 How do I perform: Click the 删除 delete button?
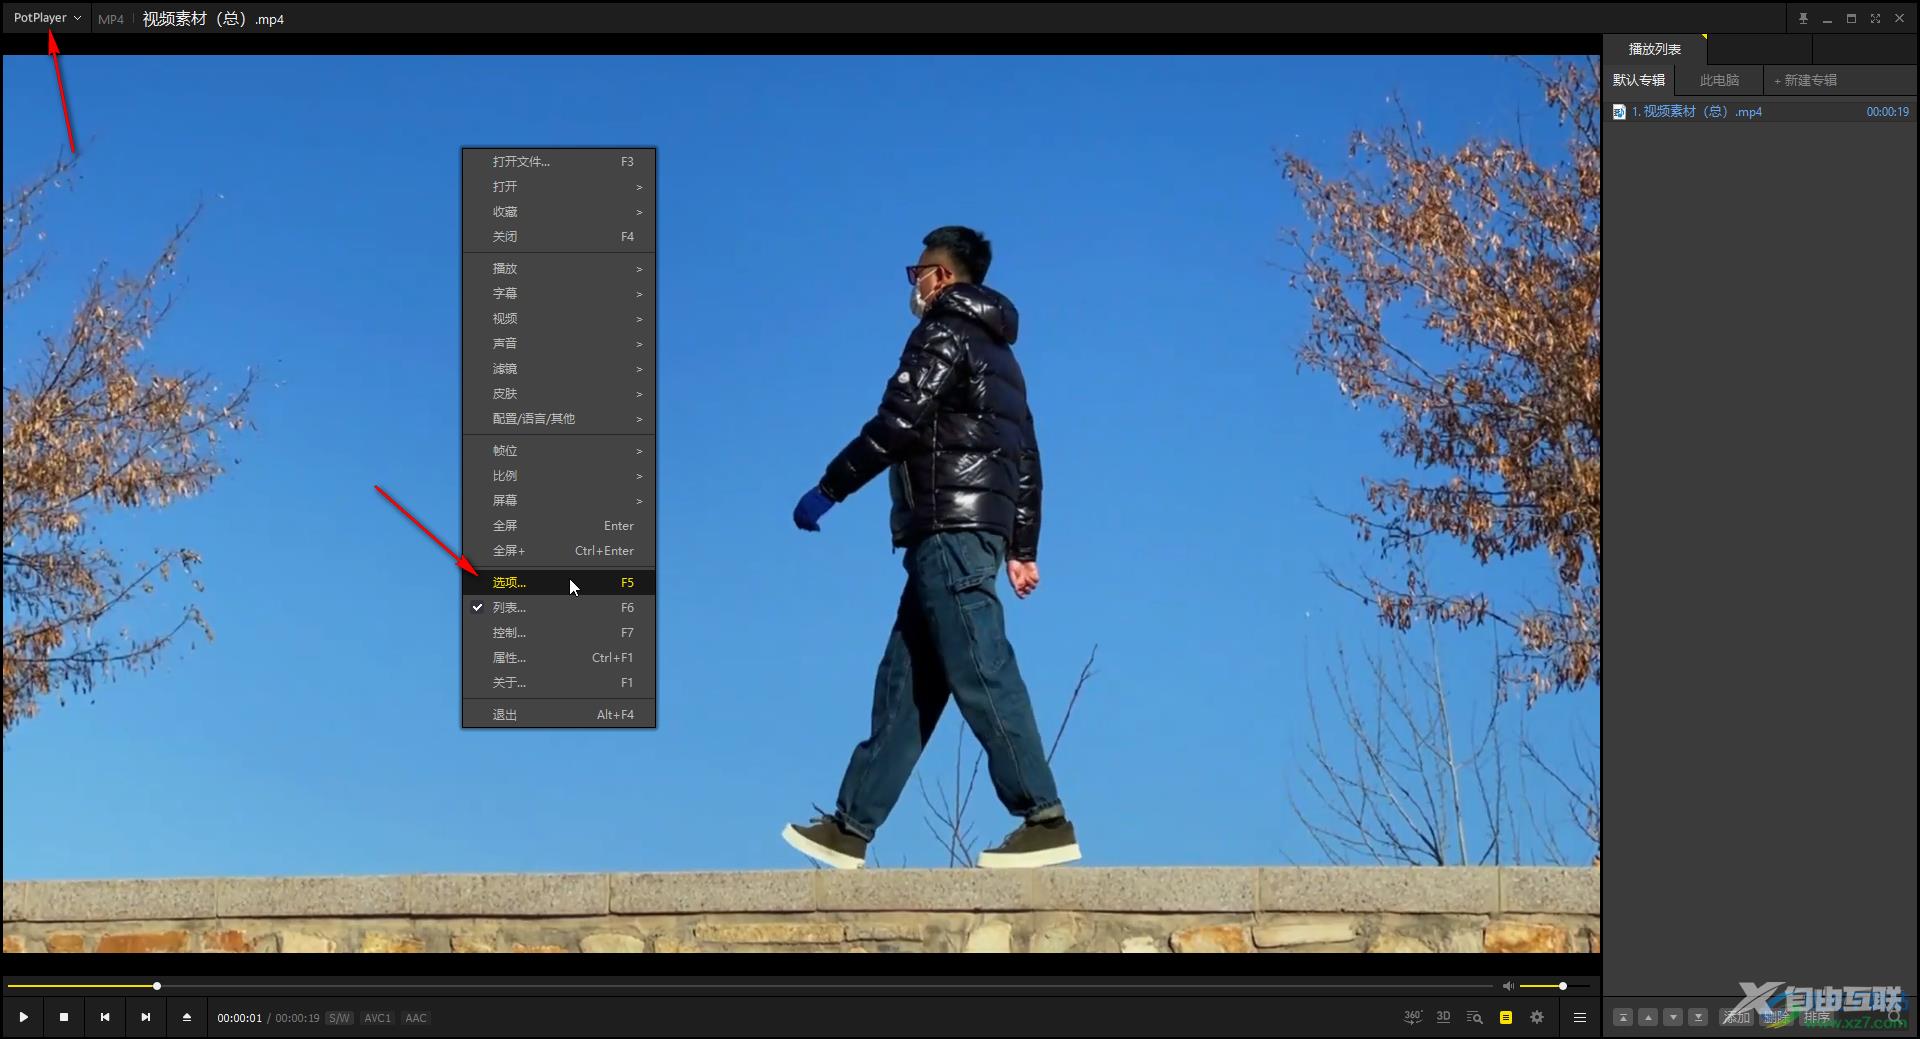(1777, 1017)
